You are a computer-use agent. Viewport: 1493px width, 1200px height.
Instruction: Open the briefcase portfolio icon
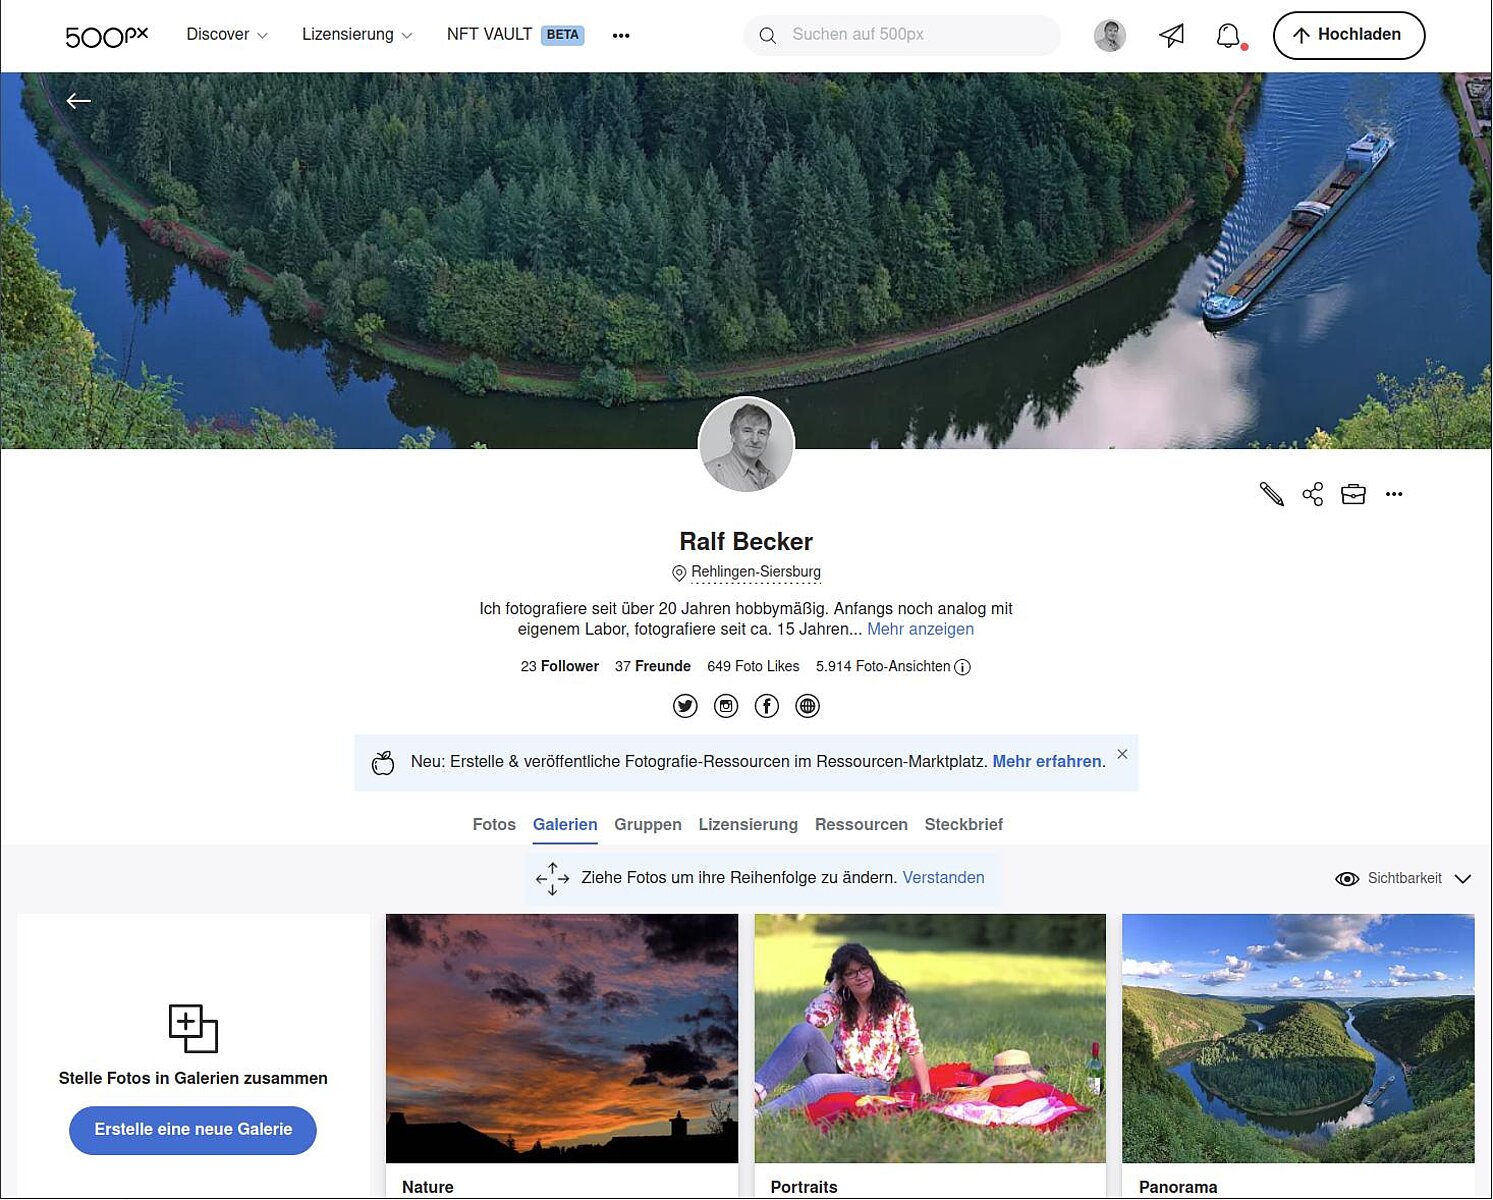1353,494
